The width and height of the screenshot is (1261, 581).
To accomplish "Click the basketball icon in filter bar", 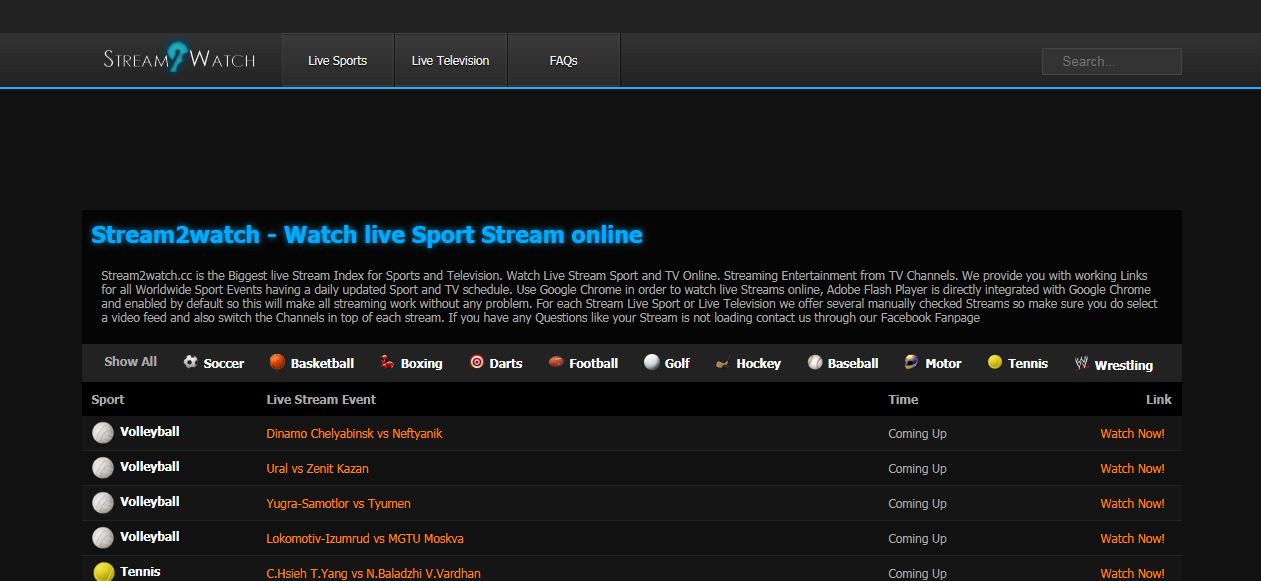I will click(277, 362).
